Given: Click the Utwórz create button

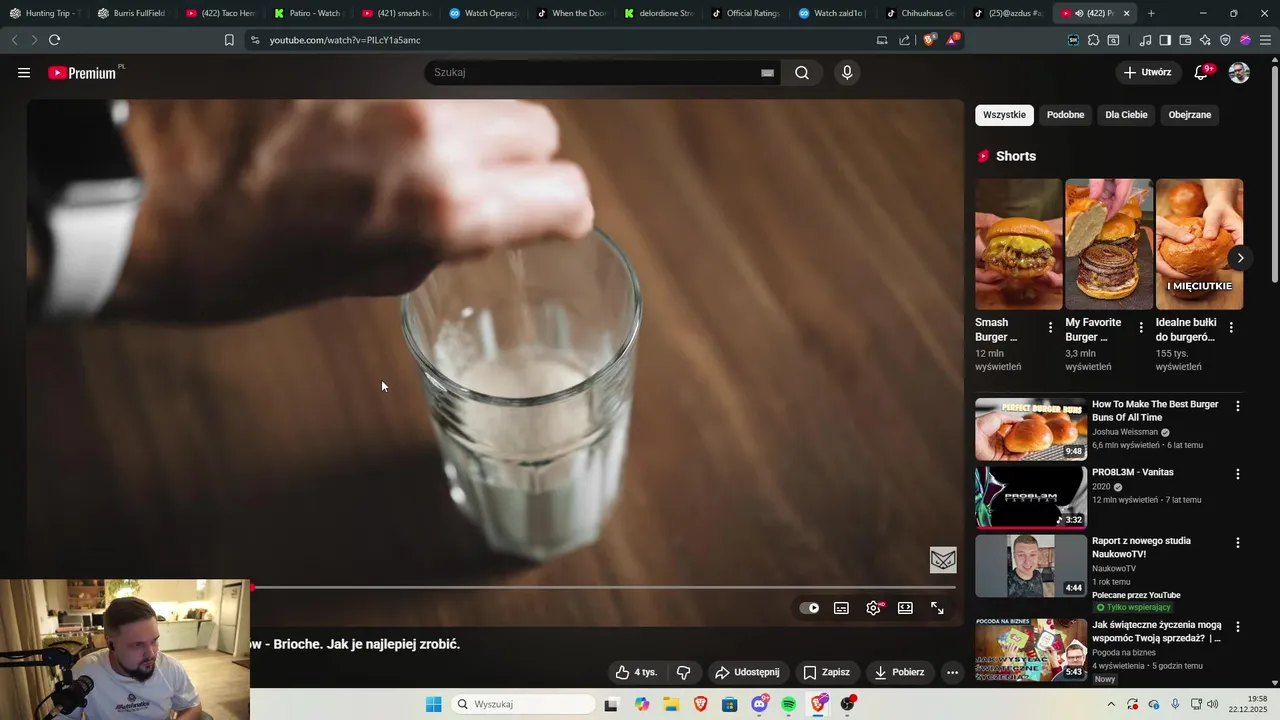Looking at the screenshot, I should click(x=1147, y=72).
